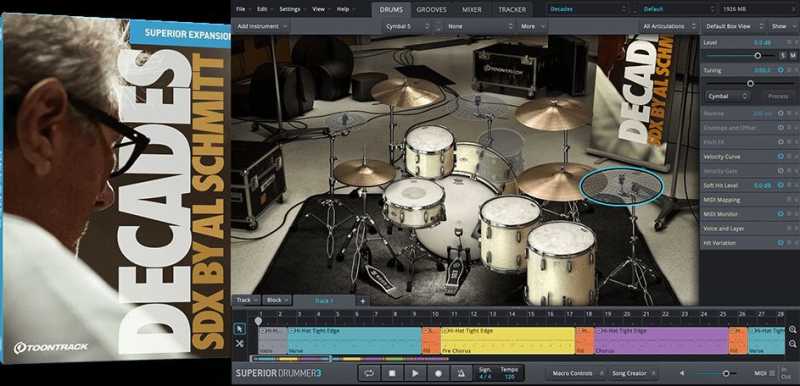Open the Cymbal dropdown under Tuning
The height and width of the screenshot is (386, 800).
click(x=728, y=96)
